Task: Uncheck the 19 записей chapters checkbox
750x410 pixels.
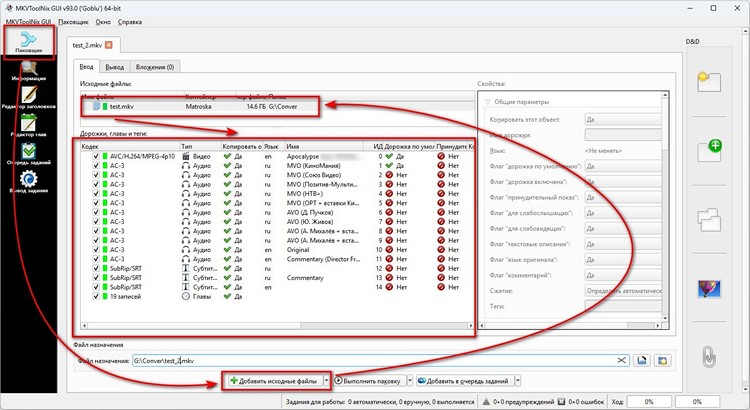Action: pos(96,296)
